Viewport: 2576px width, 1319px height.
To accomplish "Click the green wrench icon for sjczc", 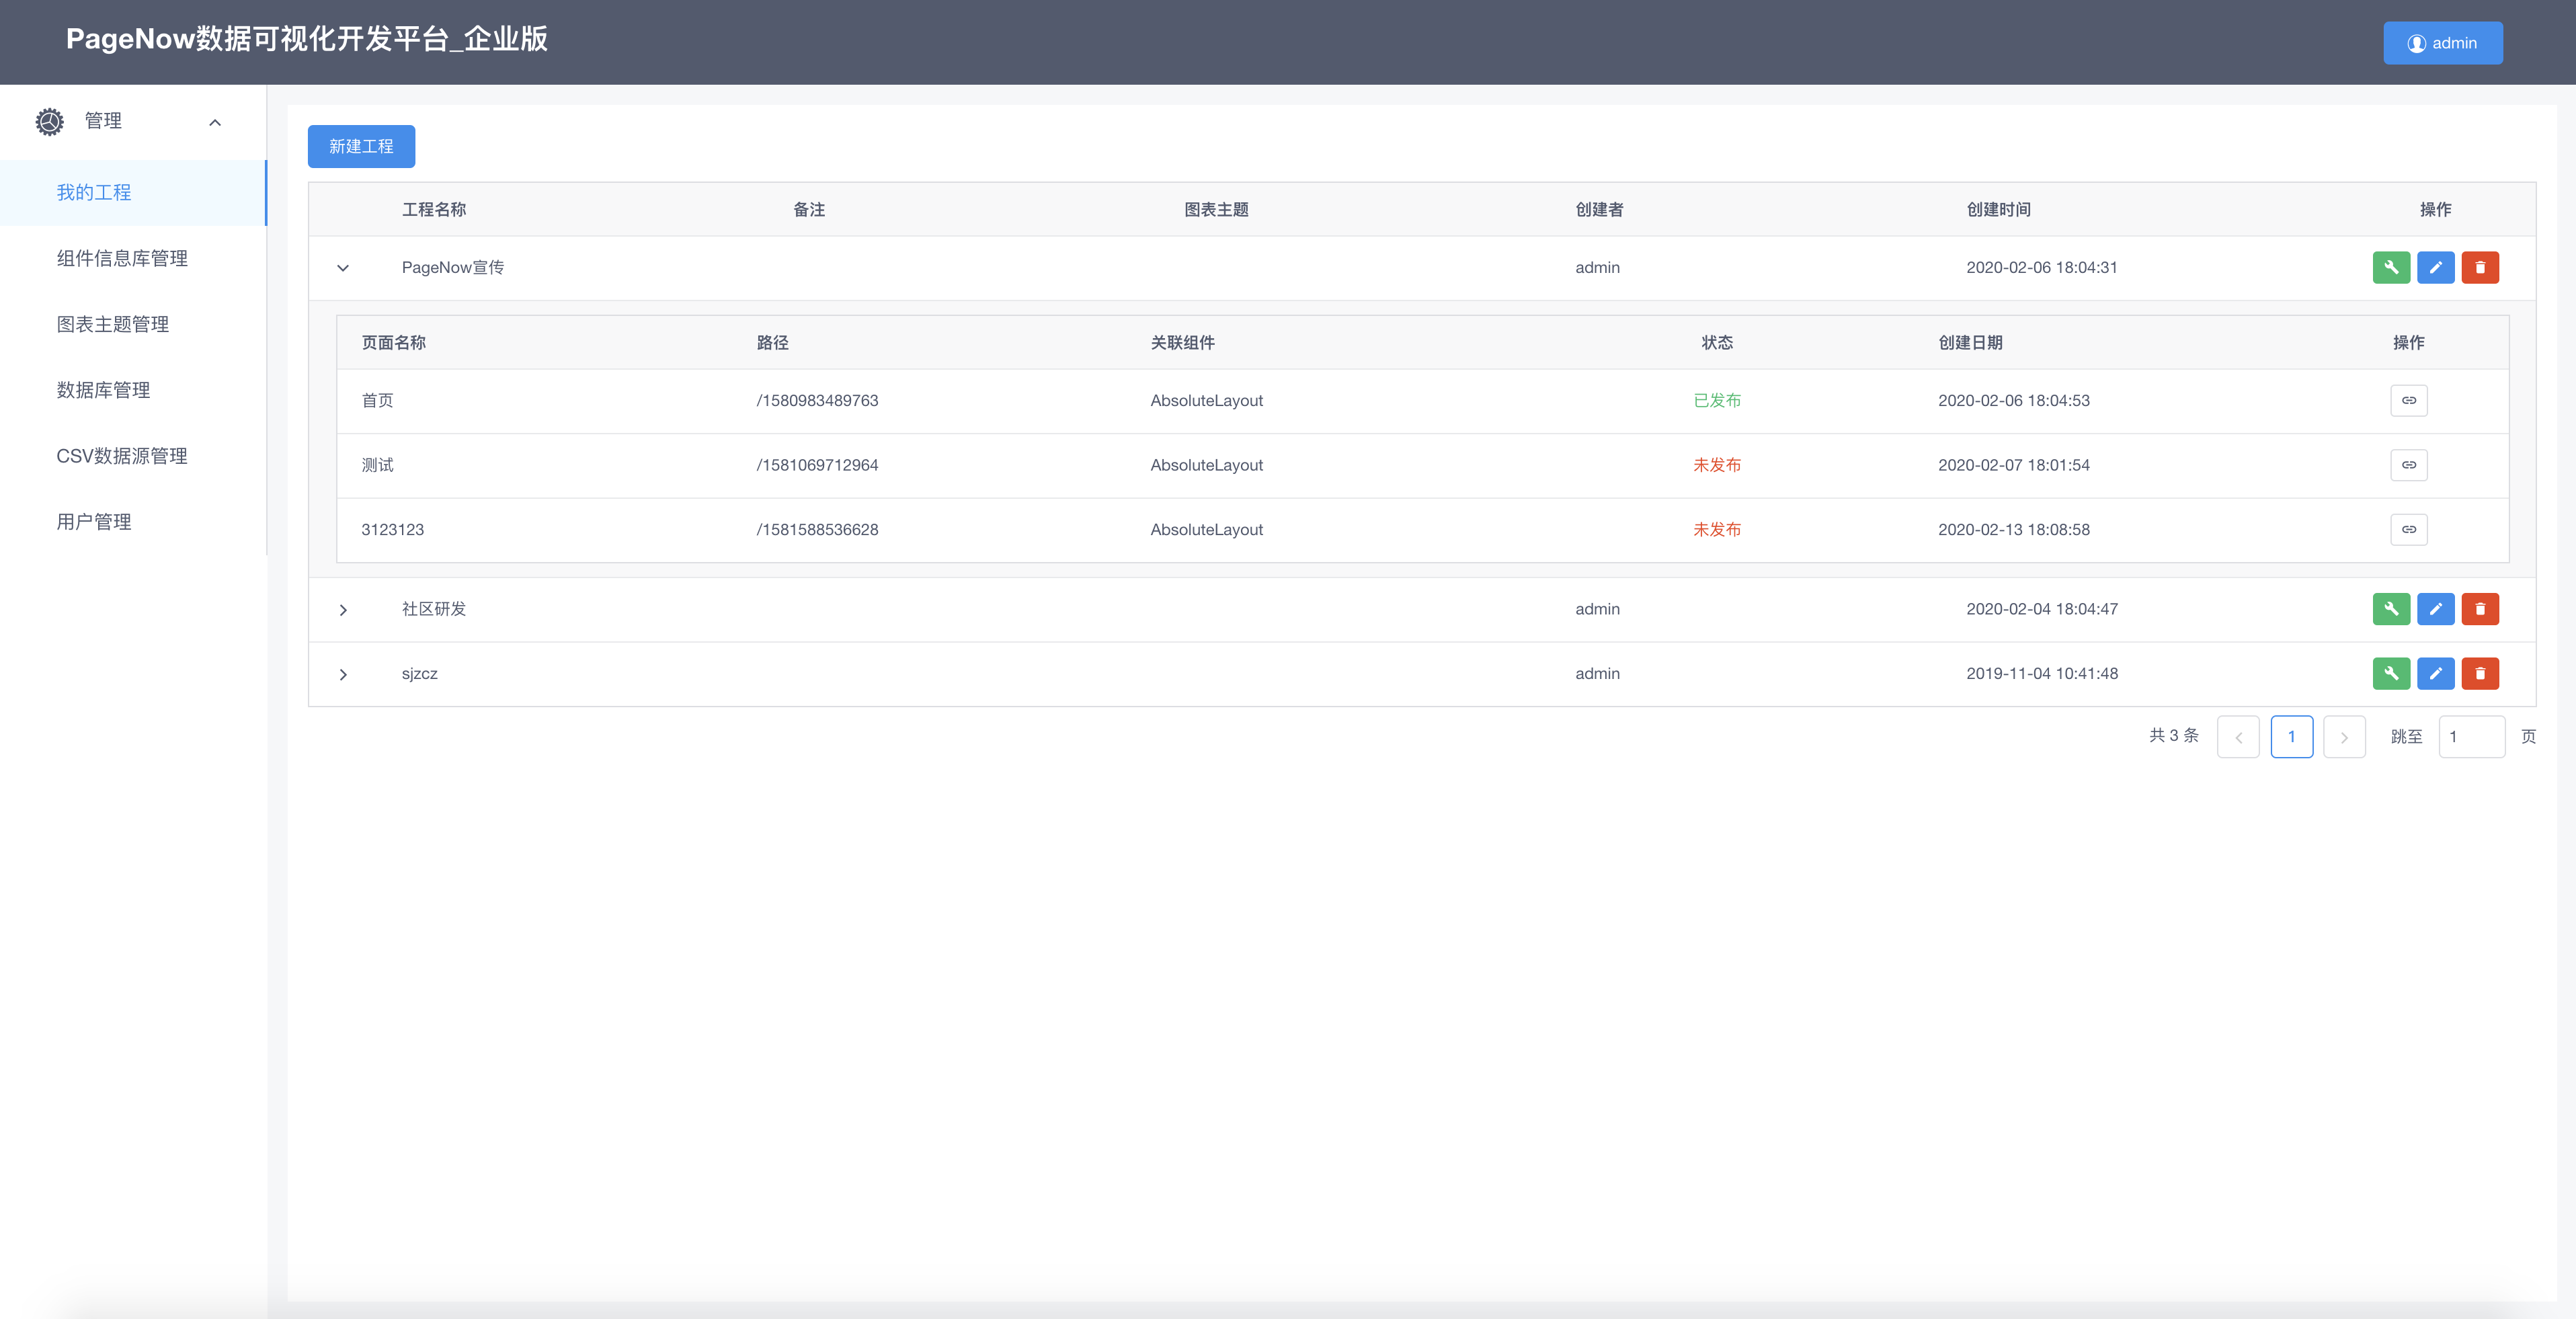I will (2391, 673).
